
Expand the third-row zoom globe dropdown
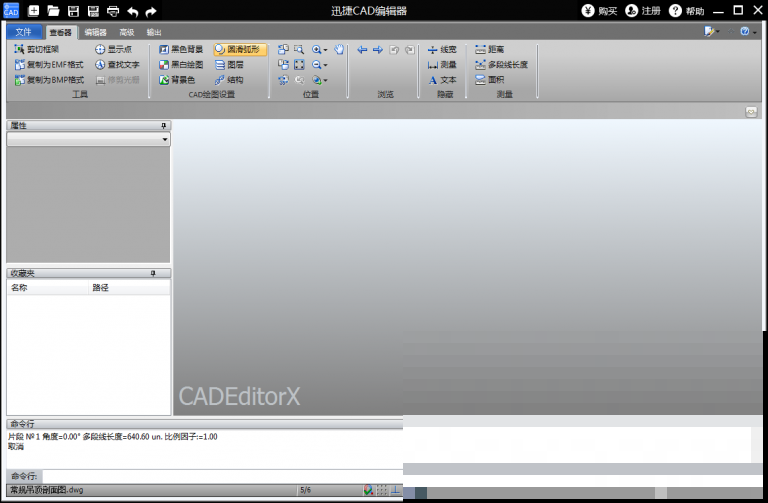coord(325,80)
